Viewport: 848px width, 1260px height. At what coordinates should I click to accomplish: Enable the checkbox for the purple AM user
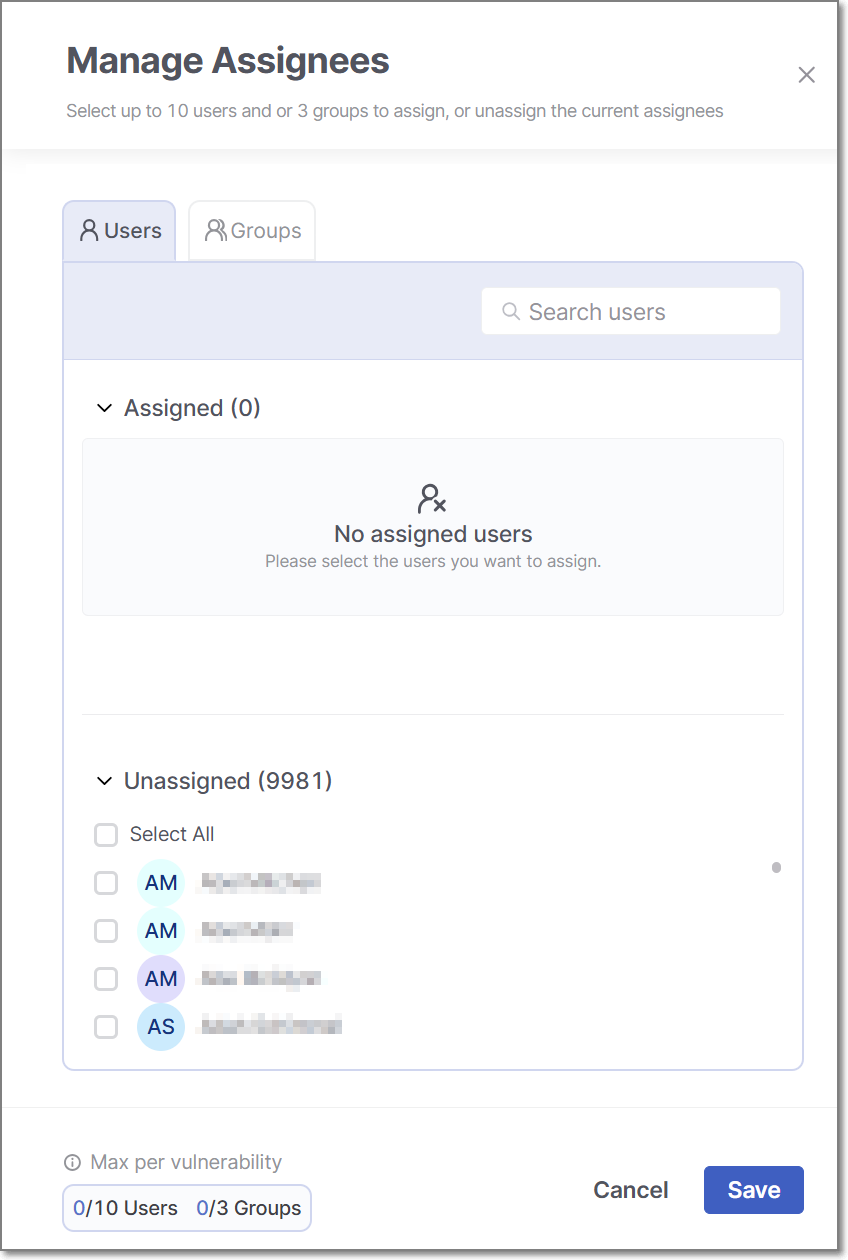click(106, 979)
